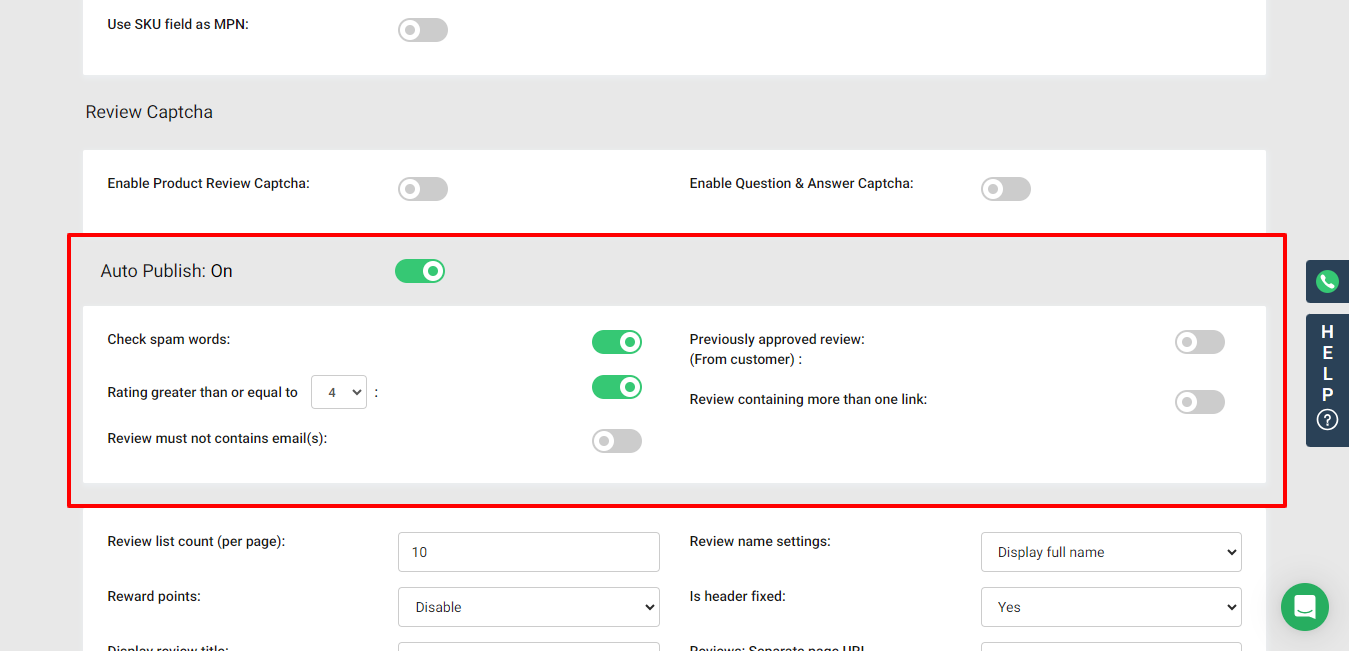
Task: Click the Review containing more than one link label
Action: tap(808, 399)
